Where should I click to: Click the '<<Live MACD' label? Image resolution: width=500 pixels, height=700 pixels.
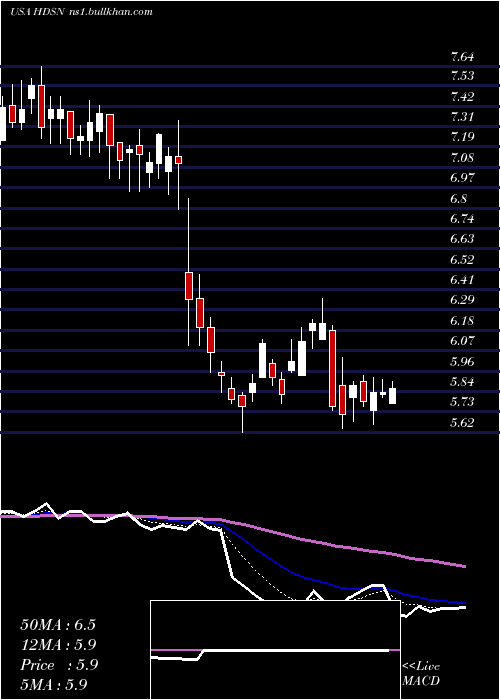coord(421,673)
